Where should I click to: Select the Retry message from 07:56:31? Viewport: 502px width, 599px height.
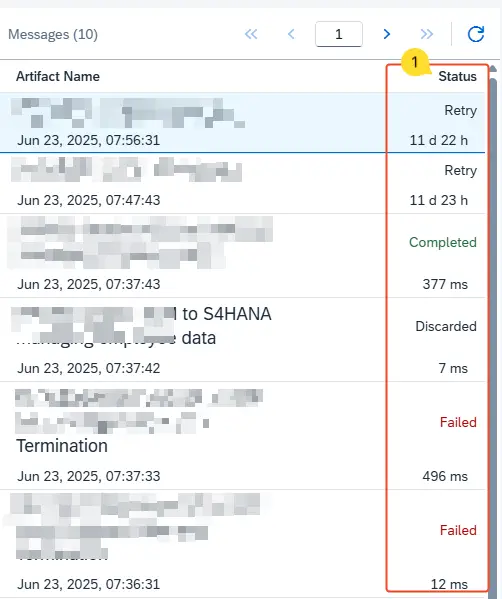click(243, 122)
